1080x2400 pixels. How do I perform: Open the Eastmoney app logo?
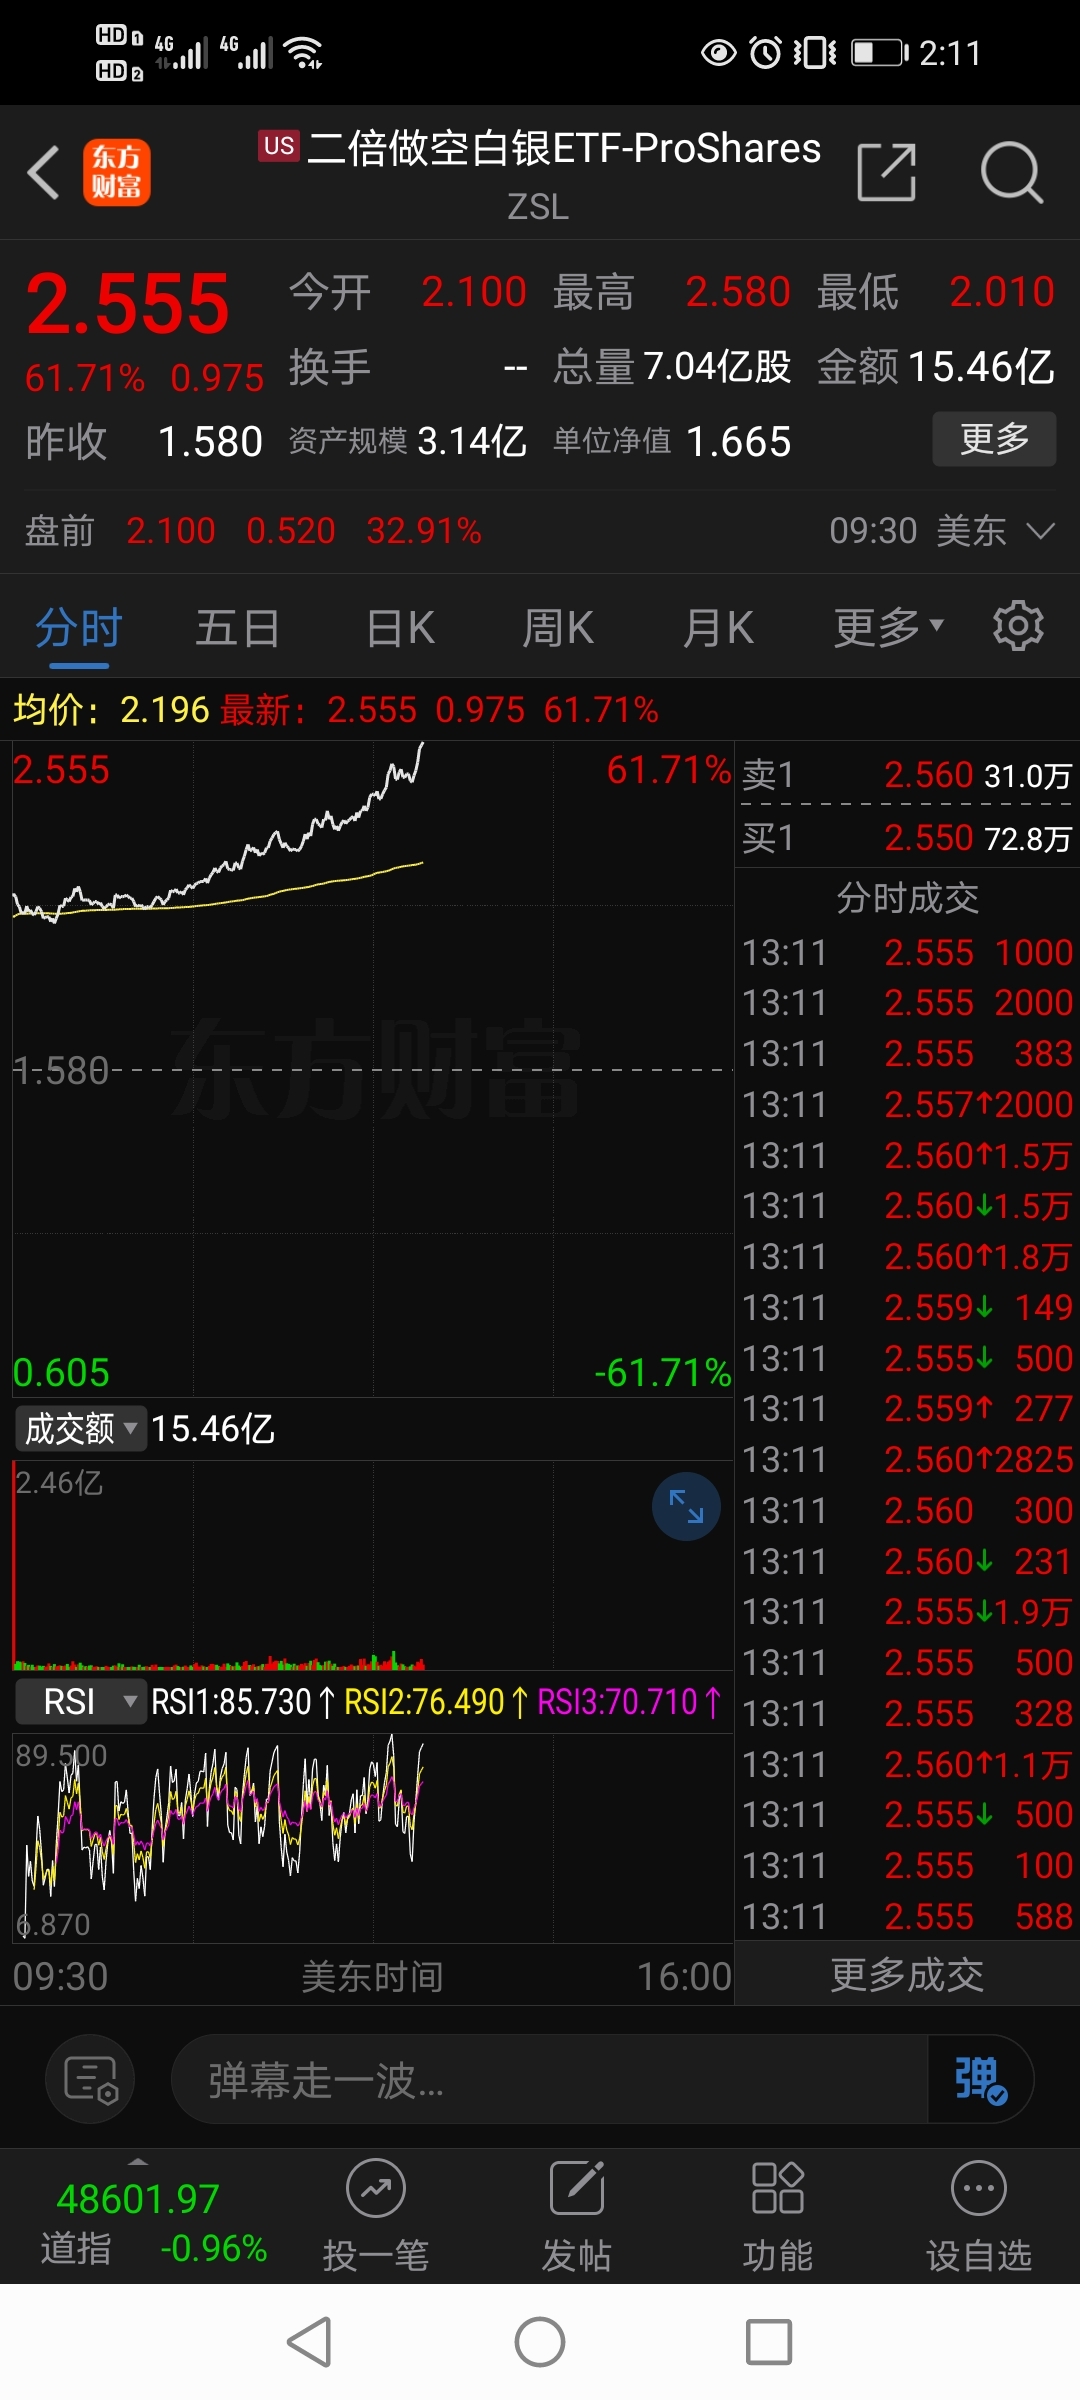(x=117, y=172)
